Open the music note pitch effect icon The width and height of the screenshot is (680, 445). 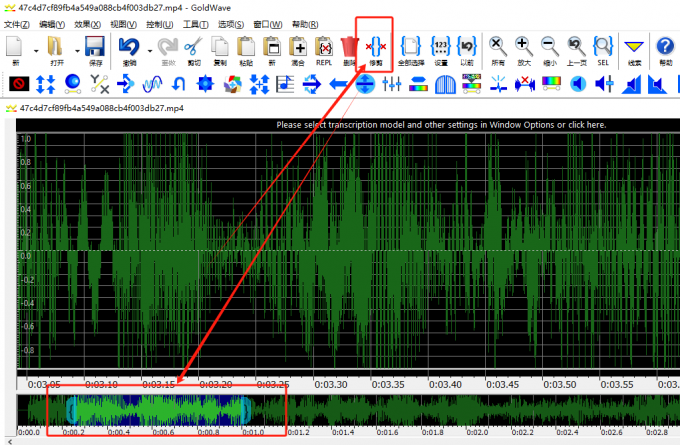click(x=285, y=84)
